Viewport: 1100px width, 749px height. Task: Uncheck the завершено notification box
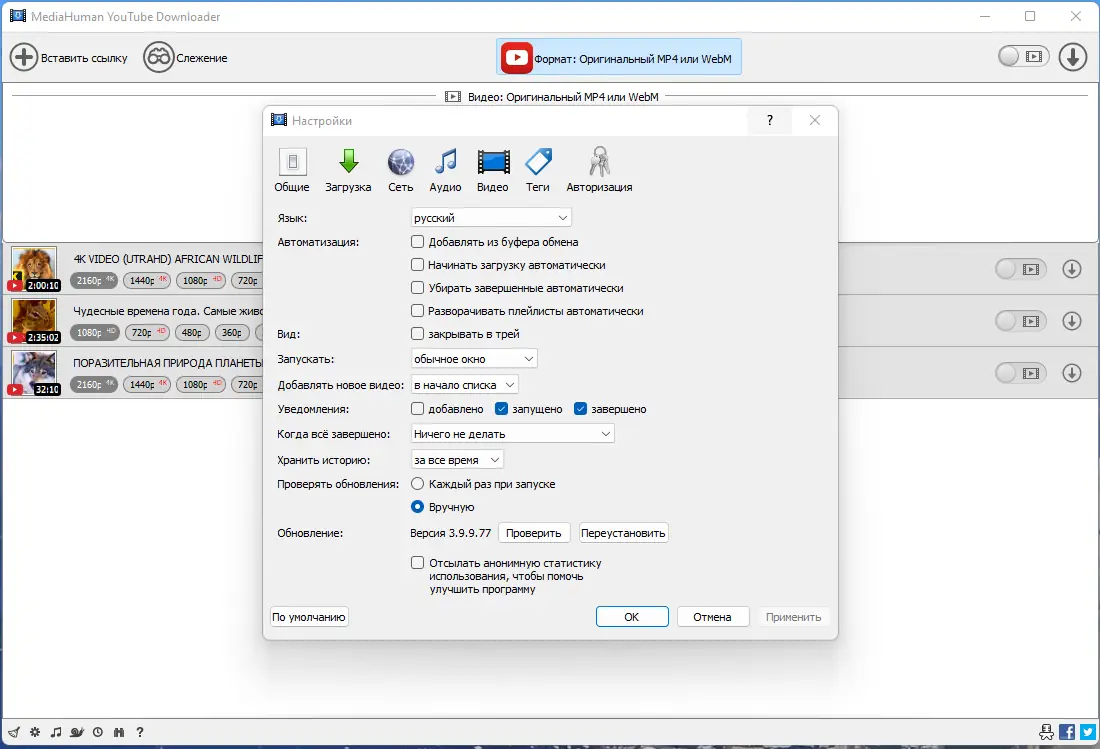(x=580, y=409)
